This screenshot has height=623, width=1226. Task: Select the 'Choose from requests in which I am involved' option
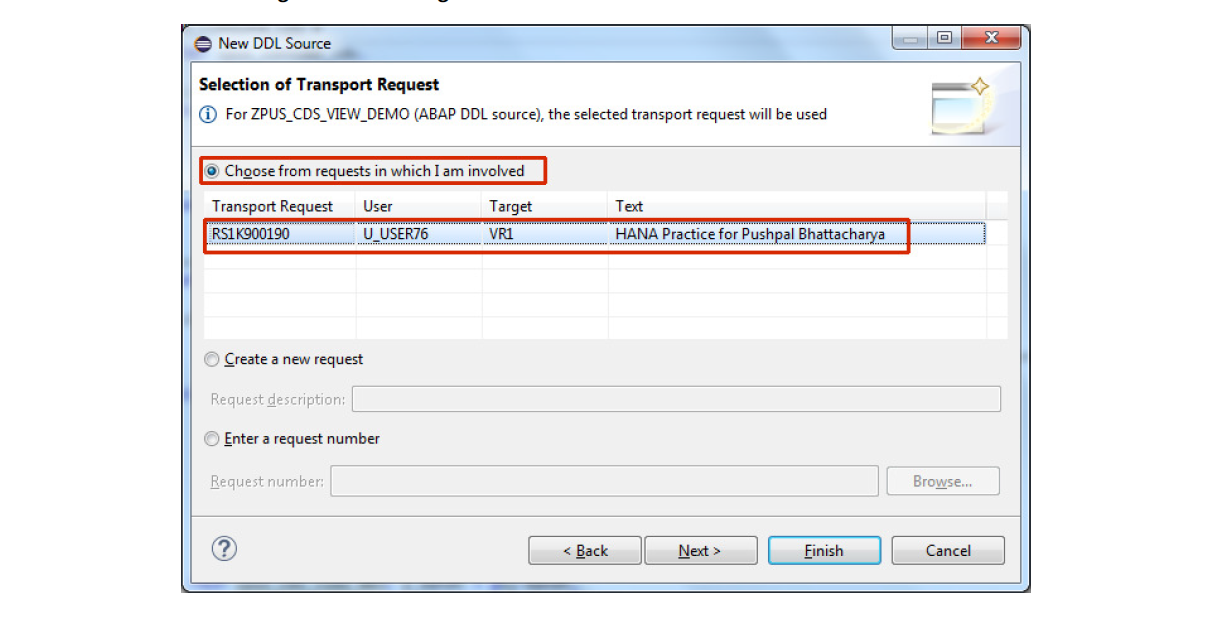tap(212, 170)
